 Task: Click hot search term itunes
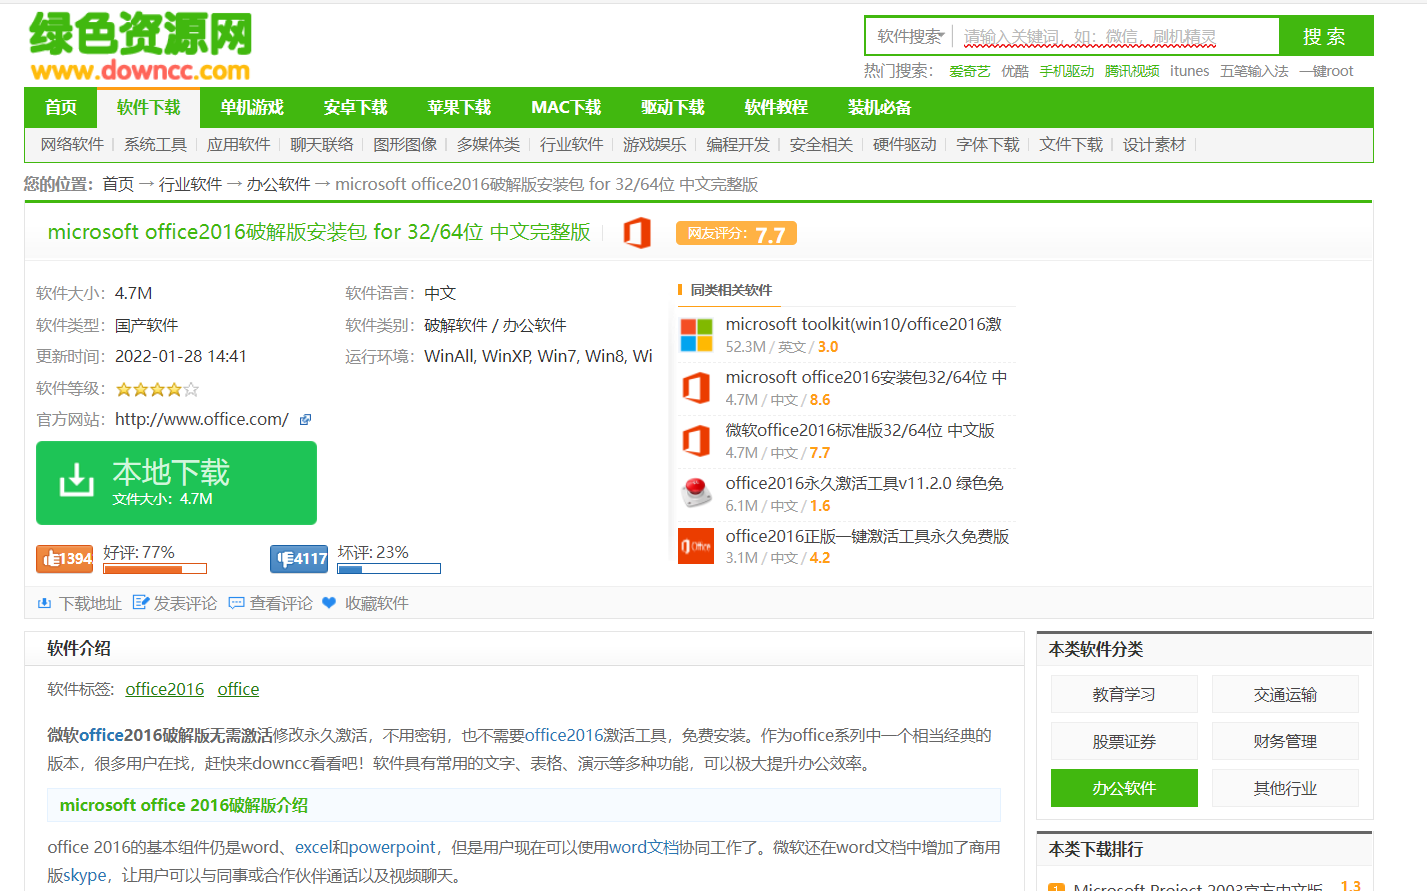(x=1189, y=71)
